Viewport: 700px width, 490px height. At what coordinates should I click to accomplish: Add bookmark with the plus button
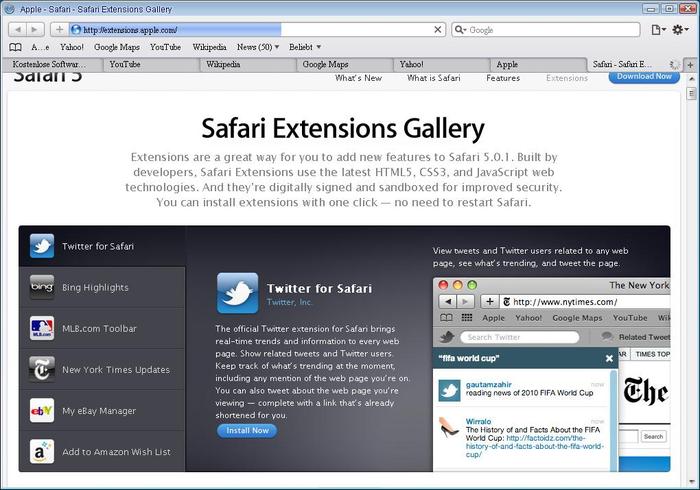tap(59, 30)
